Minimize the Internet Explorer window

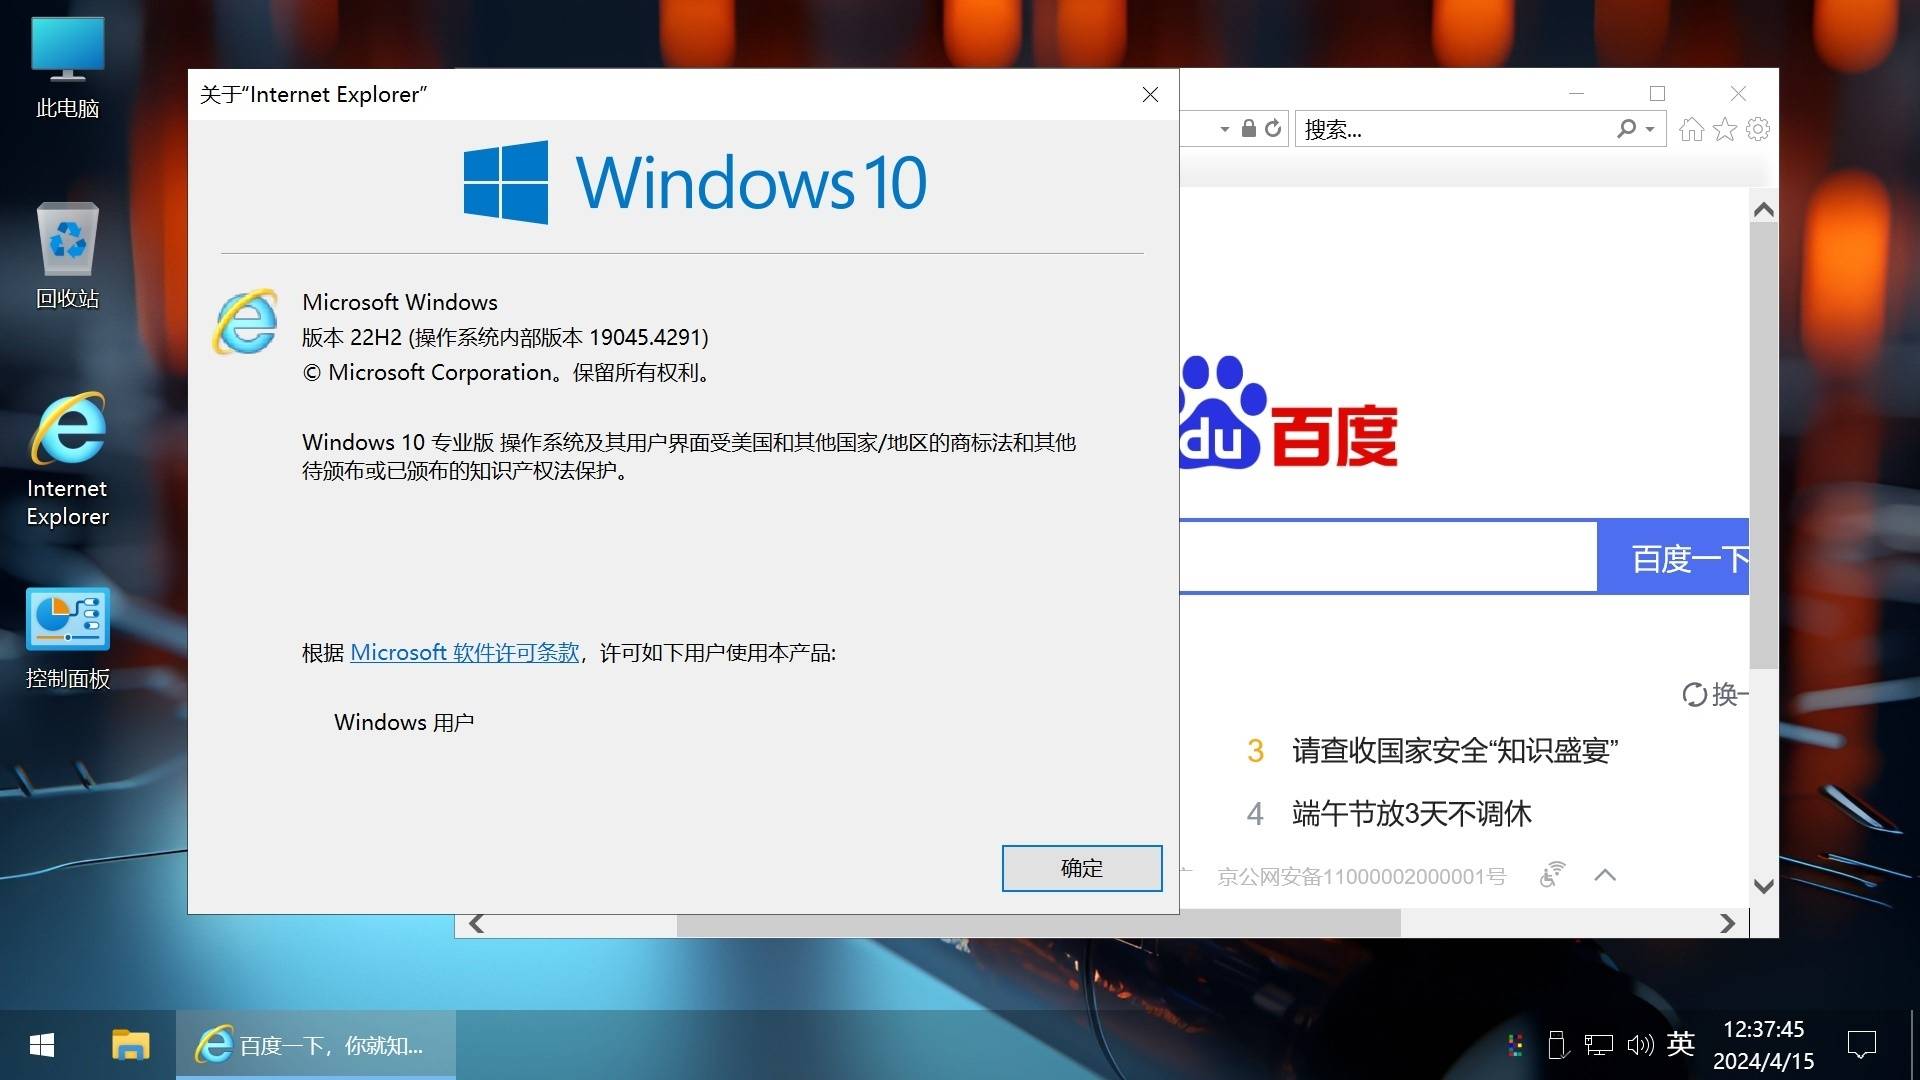[x=1577, y=93]
